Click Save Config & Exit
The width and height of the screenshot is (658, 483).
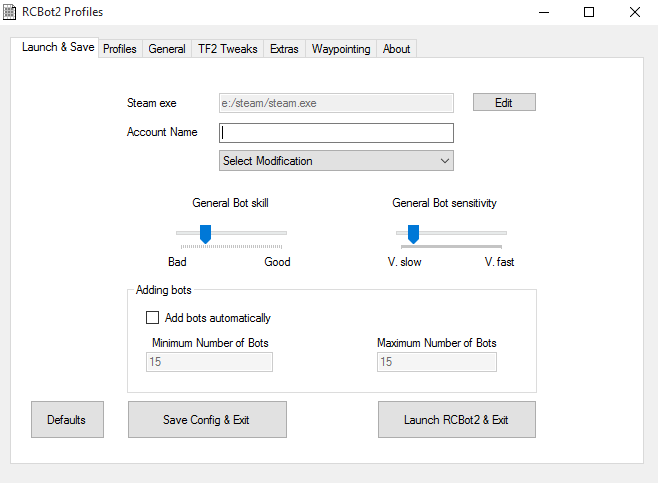pyautogui.click(x=207, y=420)
